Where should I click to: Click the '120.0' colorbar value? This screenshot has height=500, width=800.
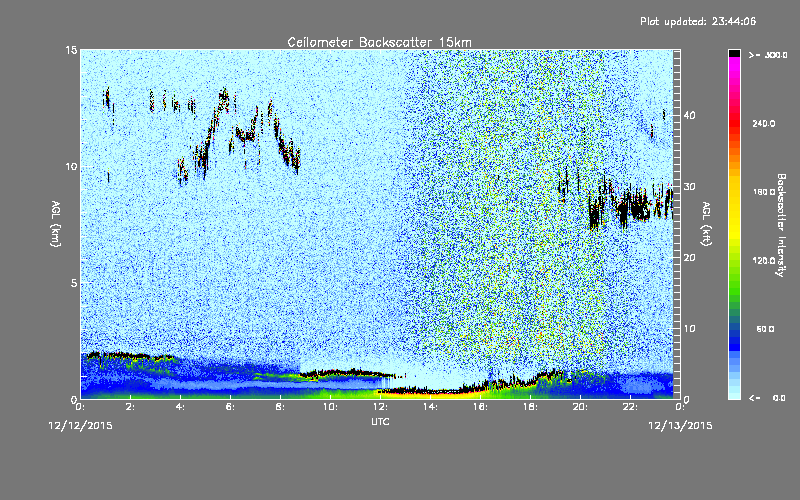pyautogui.click(x=764, y=261)
